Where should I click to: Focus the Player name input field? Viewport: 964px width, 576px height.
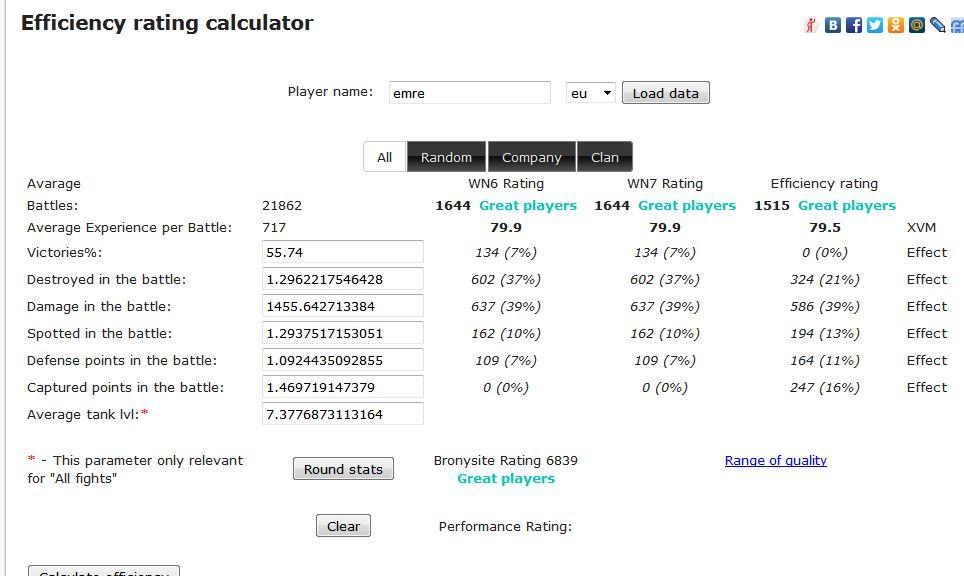470,93
